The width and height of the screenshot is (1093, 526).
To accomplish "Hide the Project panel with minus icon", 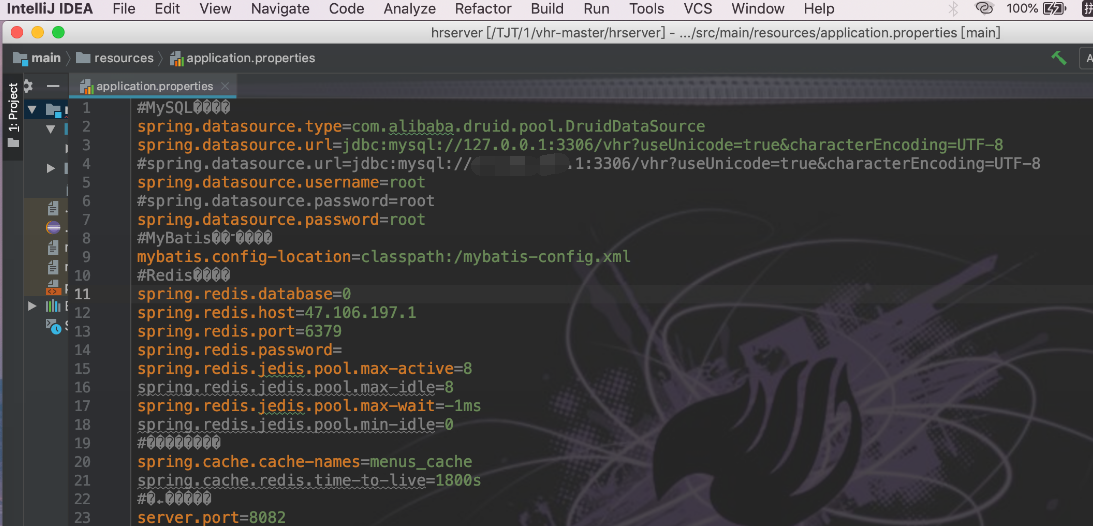I will (x=53, y=86).
